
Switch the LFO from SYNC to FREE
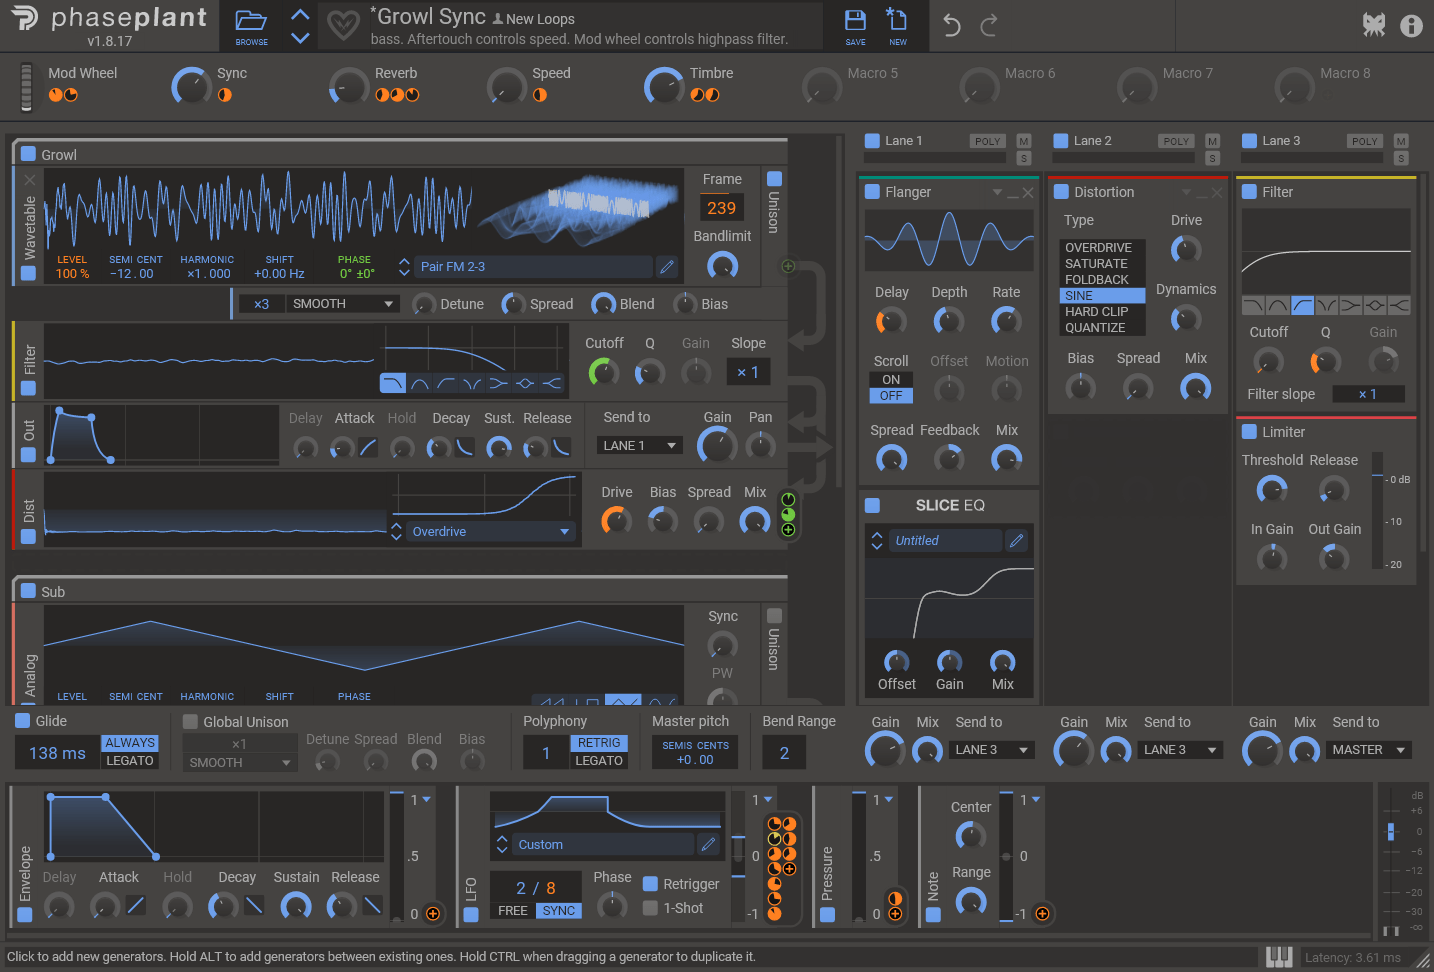click(x=512, y=910)
